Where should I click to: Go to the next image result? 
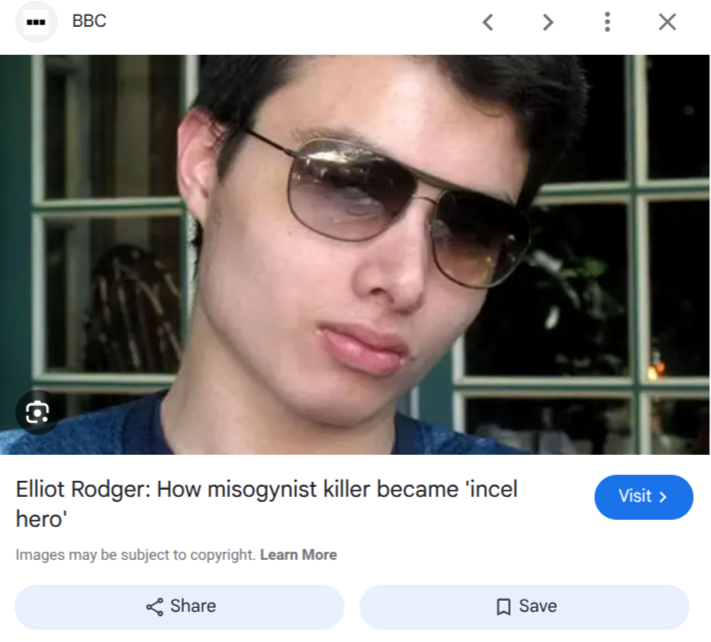pyautogui.click(x=548, y=22)
